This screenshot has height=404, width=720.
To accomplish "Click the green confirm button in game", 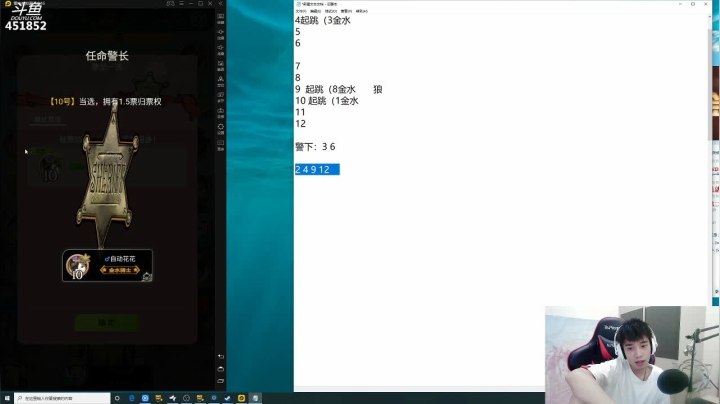I will [107, 323].
